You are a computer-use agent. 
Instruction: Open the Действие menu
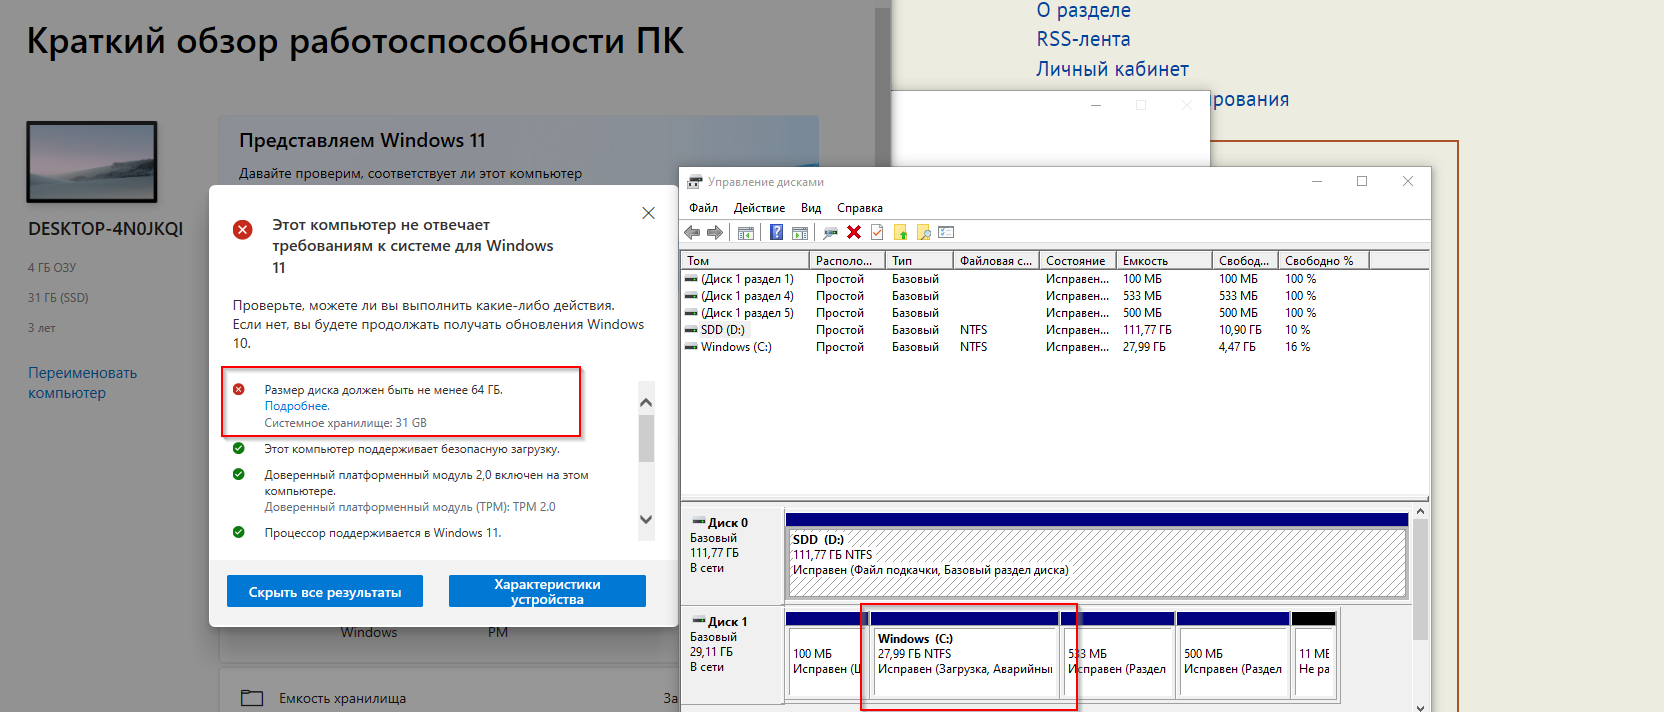click(759, 208)
